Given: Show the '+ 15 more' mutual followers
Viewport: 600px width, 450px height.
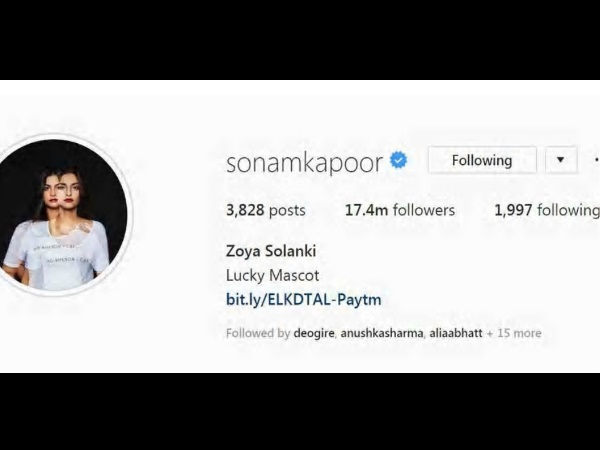Looking at the screenshot, I should pyautogui.click(x=514, y=333).
